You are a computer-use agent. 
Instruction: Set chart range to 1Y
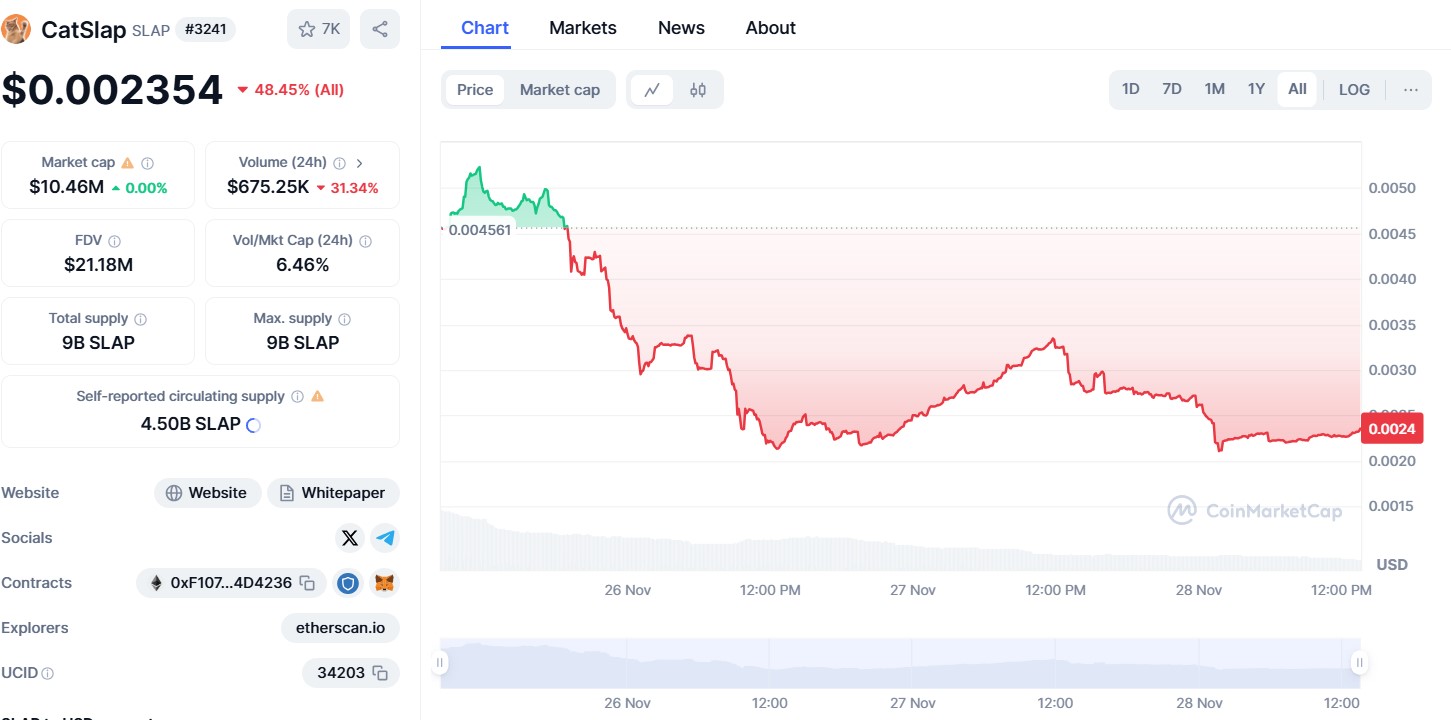point(1256,89)
